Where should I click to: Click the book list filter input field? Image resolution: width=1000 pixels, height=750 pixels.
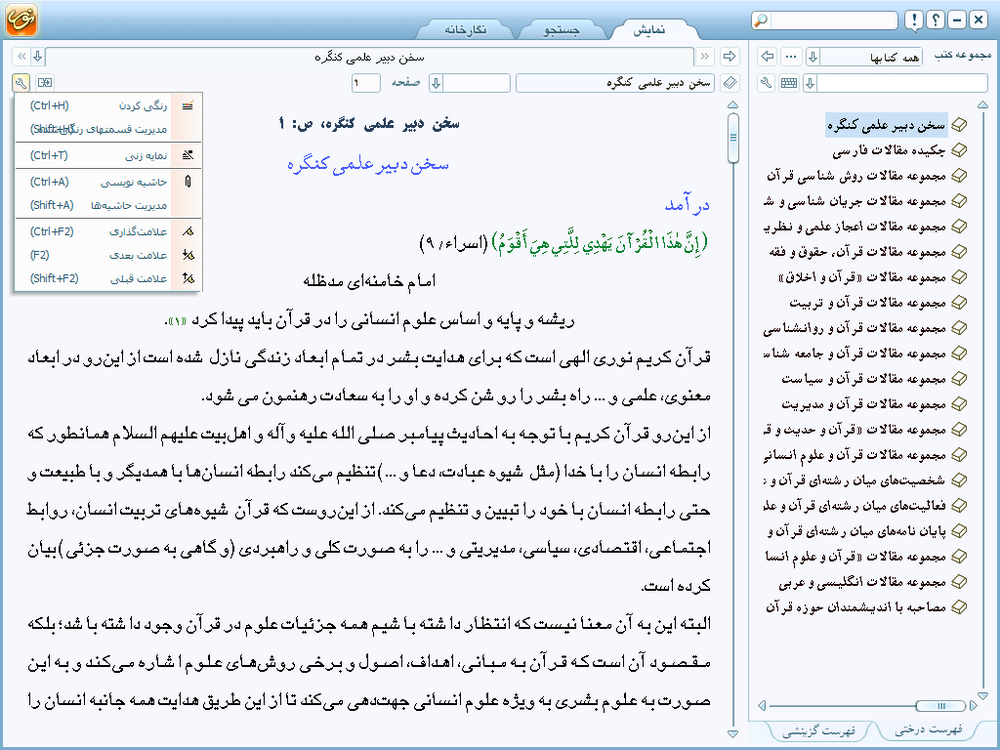[902, 83]
